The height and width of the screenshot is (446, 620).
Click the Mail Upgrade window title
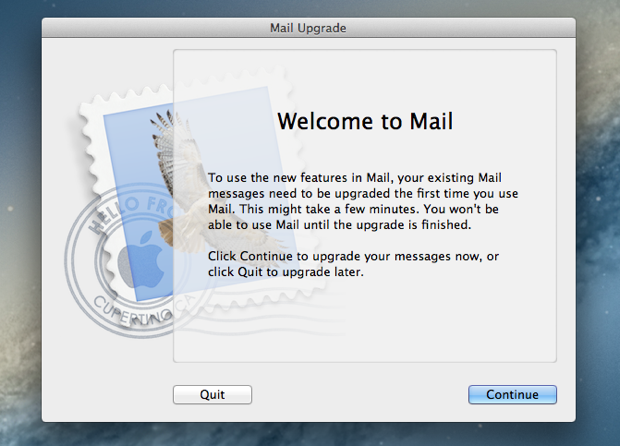click(x=308, y=28)
